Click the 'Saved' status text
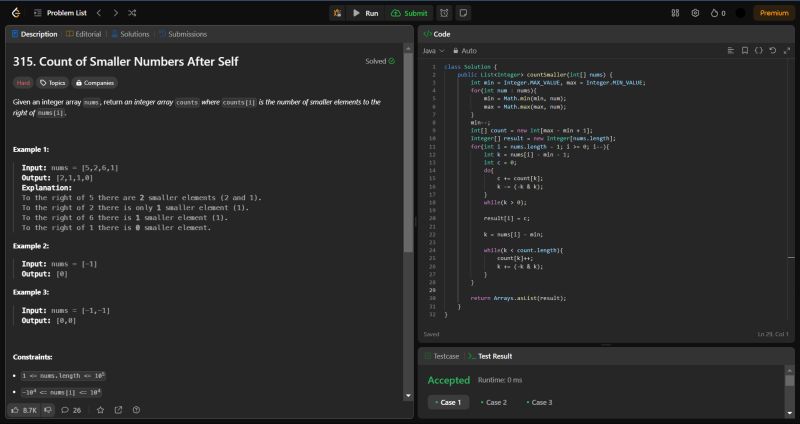 point(431,334)
